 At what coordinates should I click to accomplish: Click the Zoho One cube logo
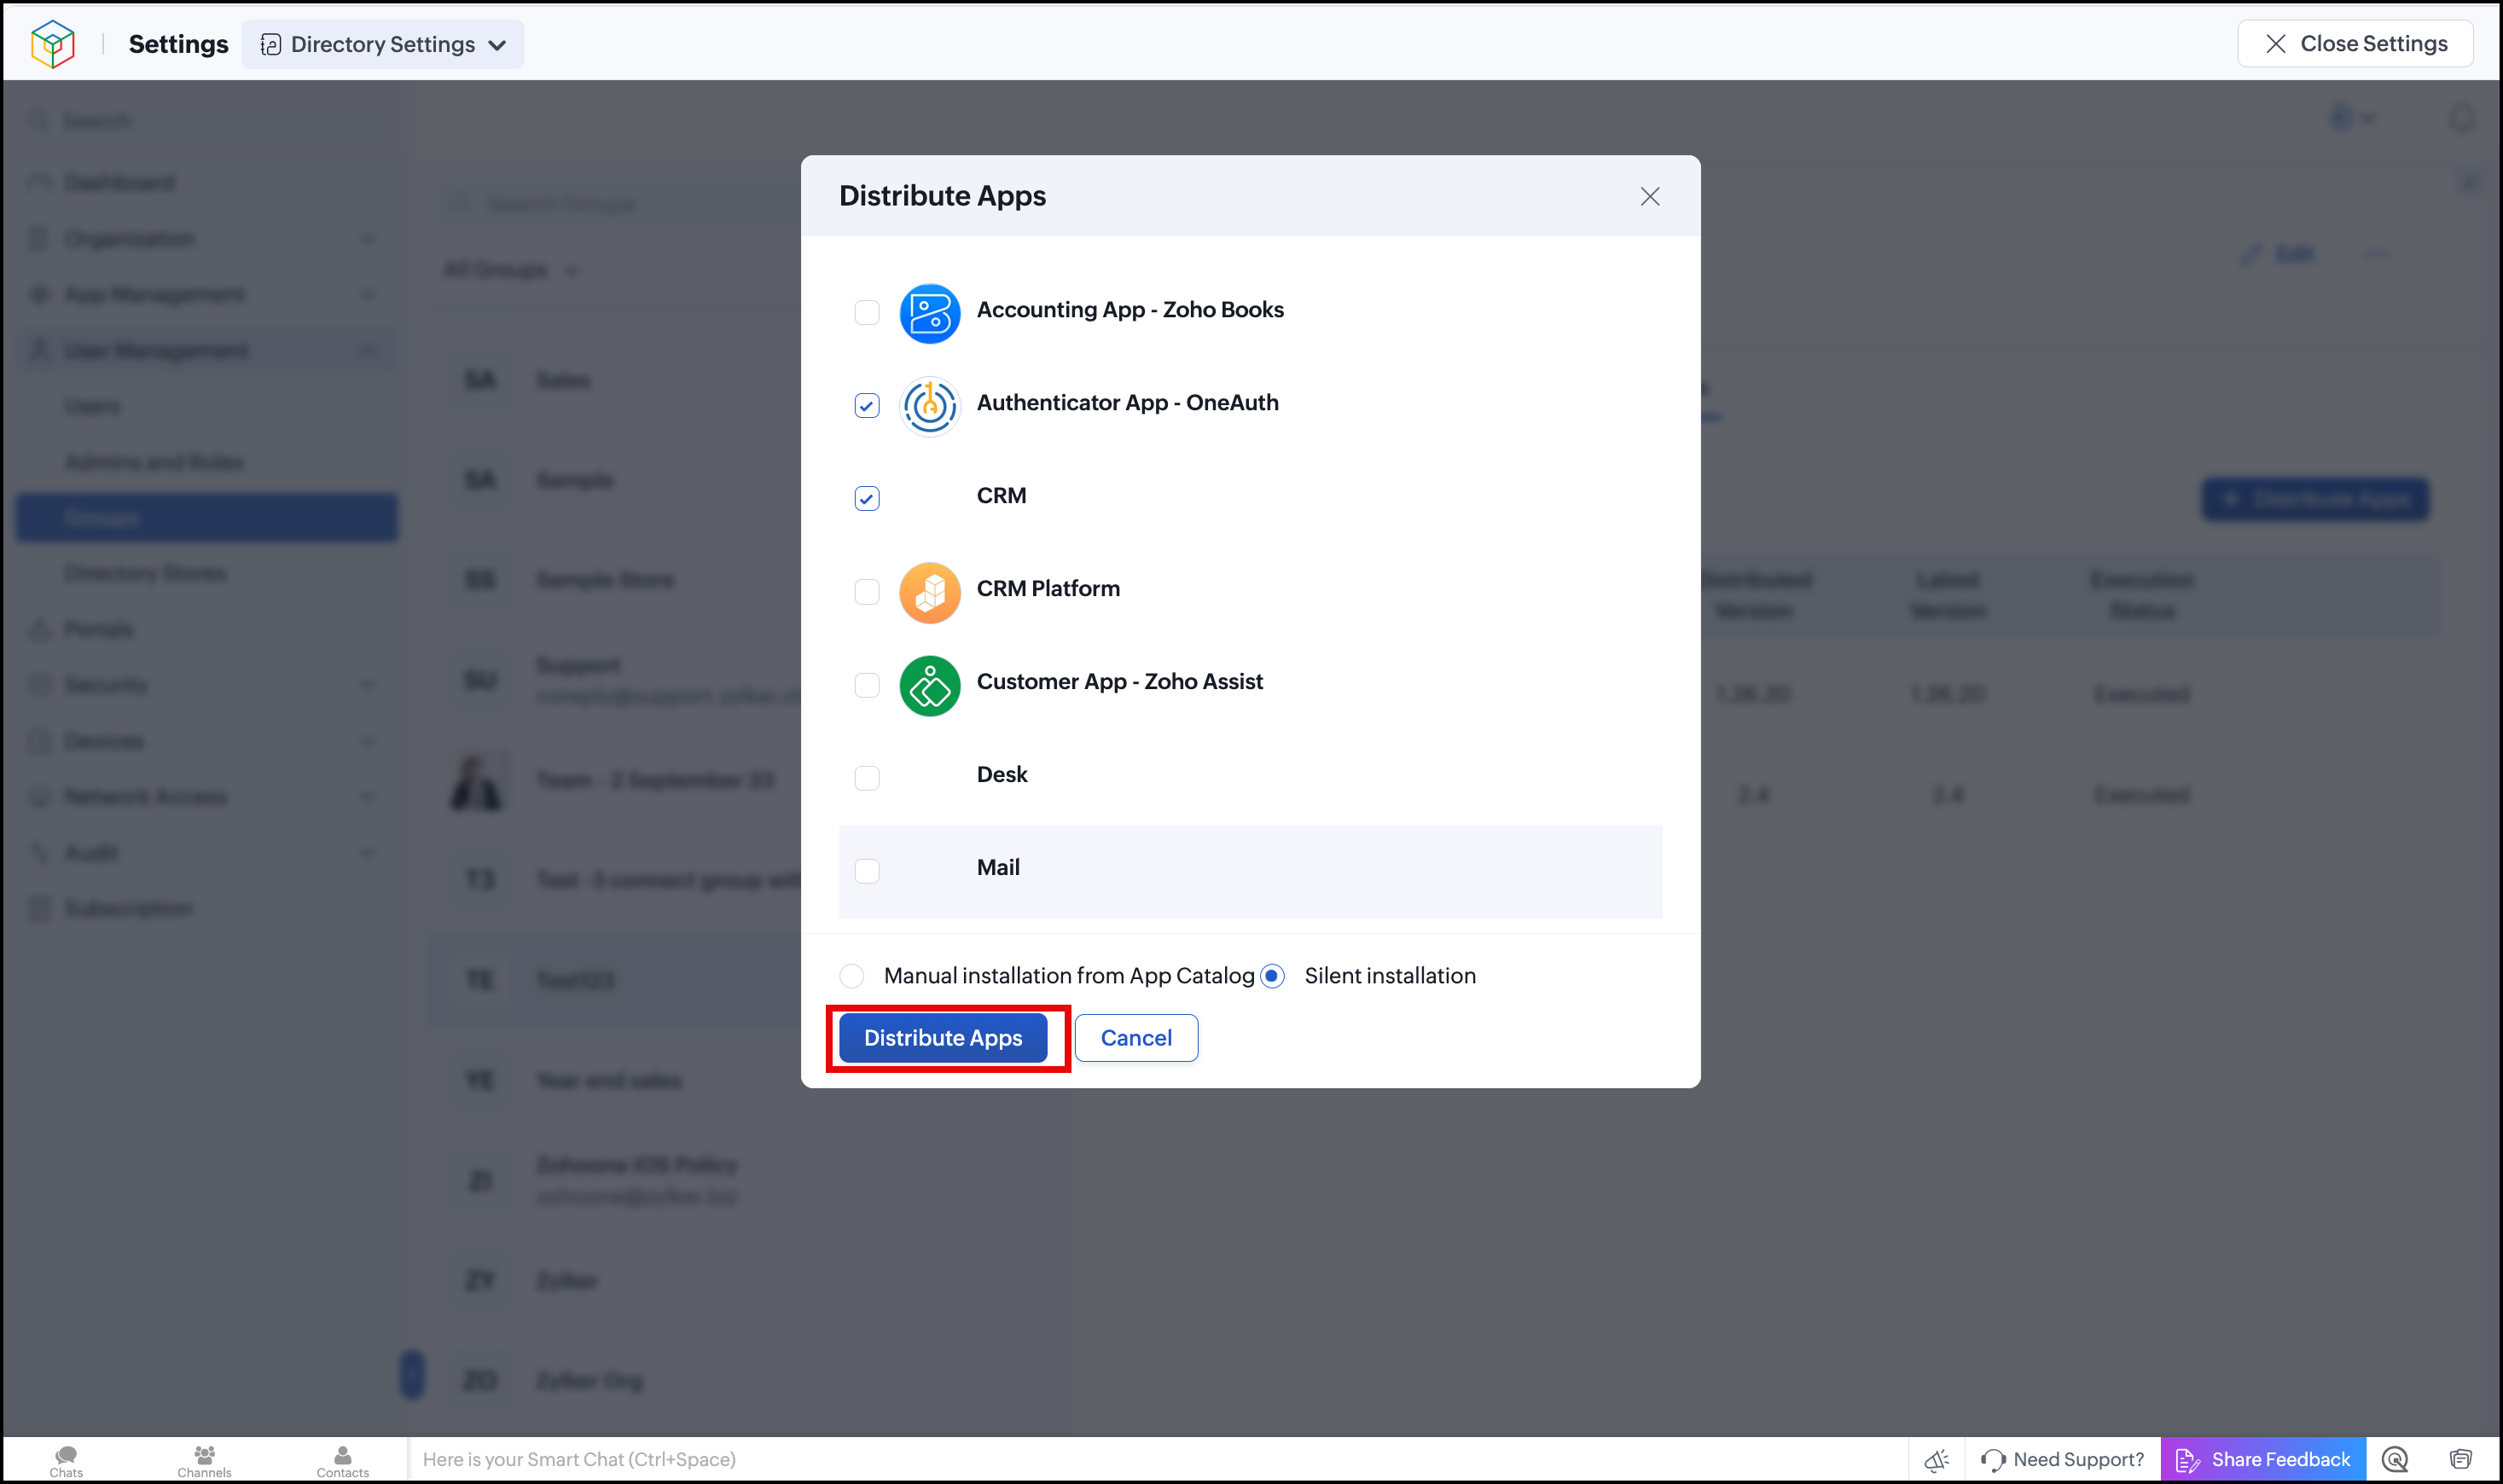tap(53, 44)
